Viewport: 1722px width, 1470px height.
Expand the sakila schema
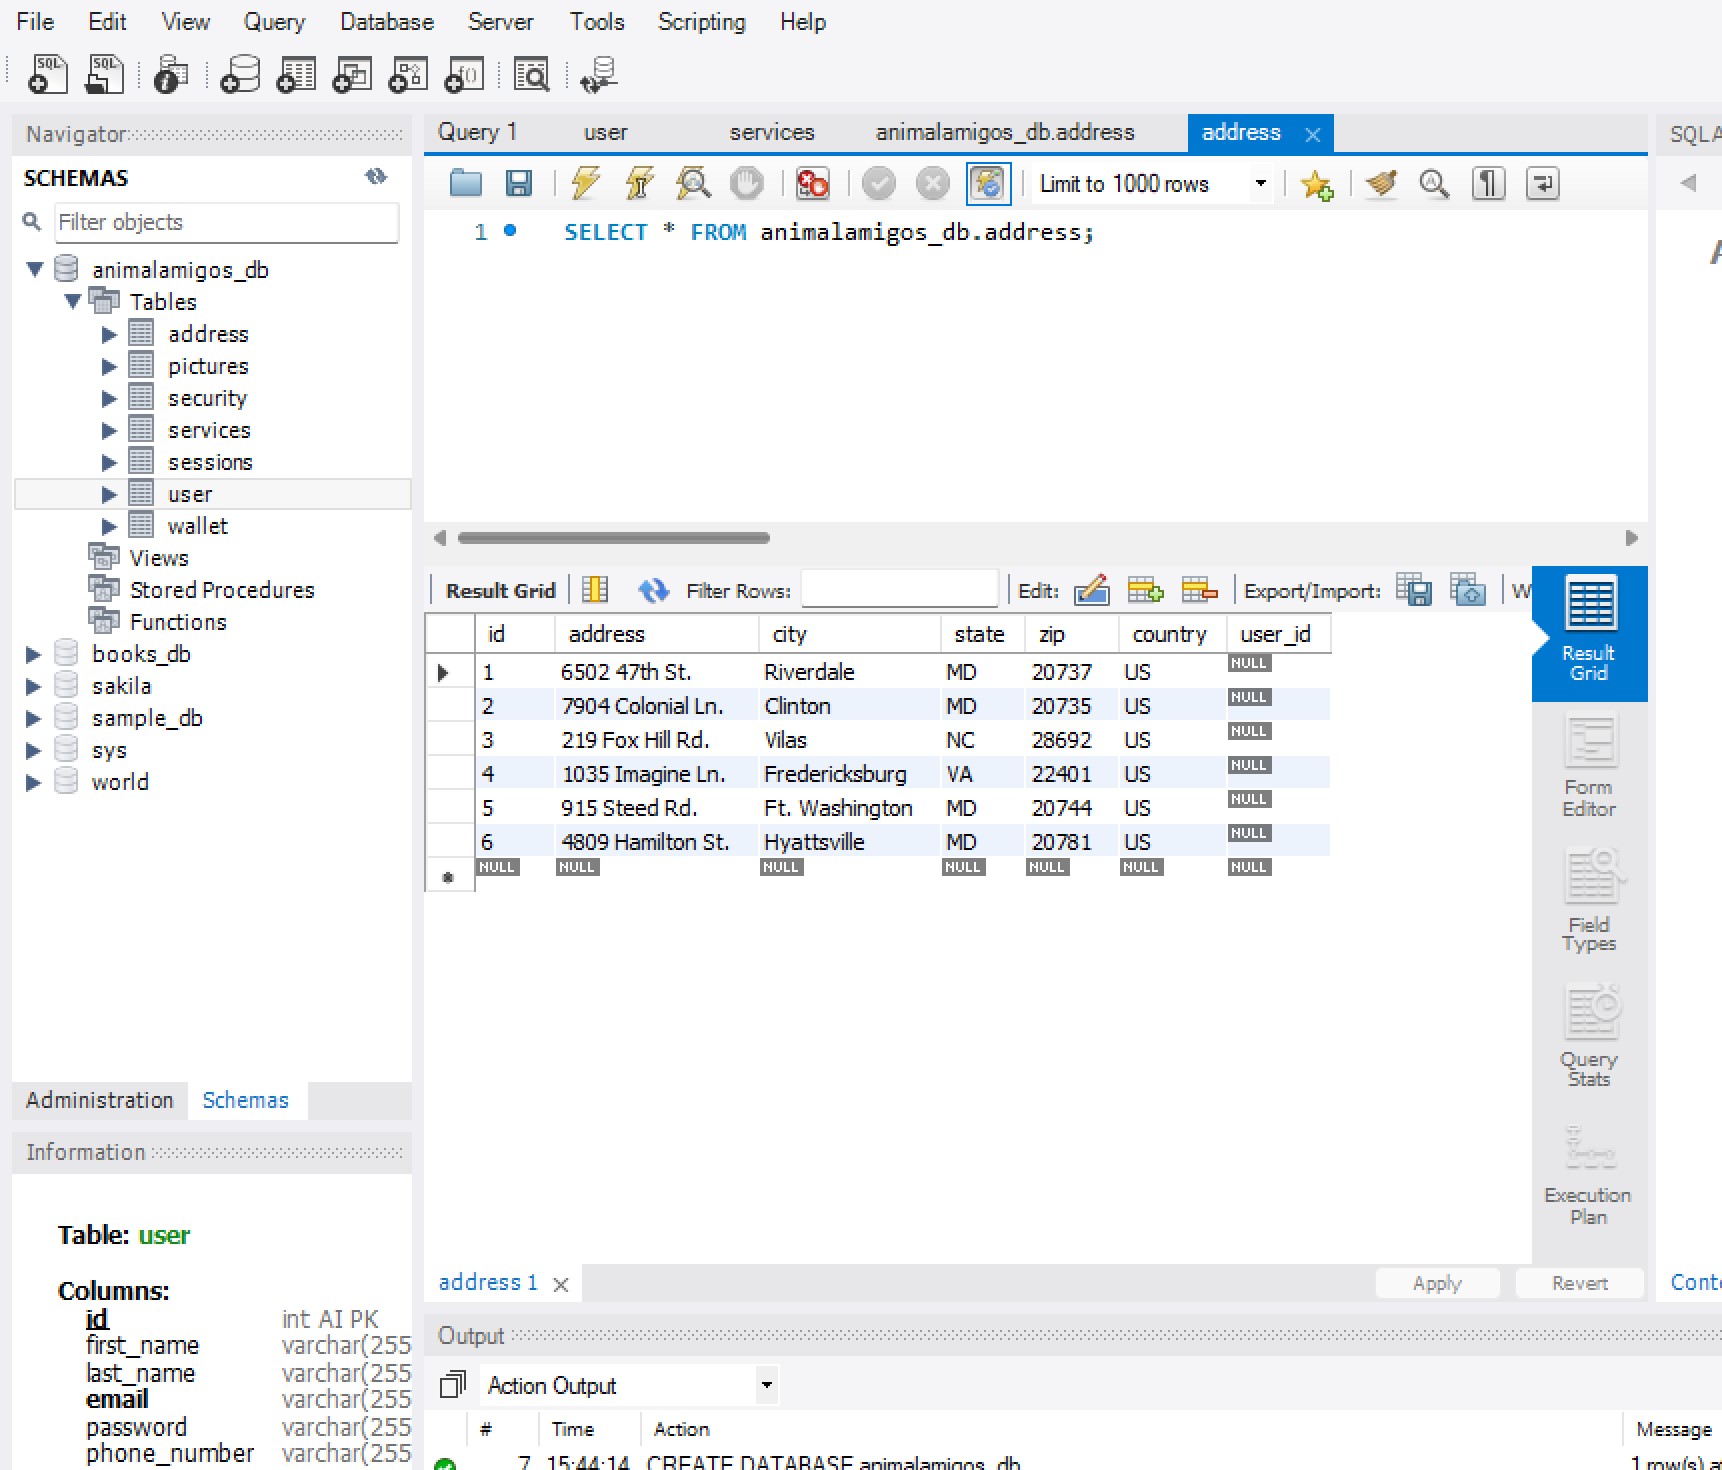[33, 685]
